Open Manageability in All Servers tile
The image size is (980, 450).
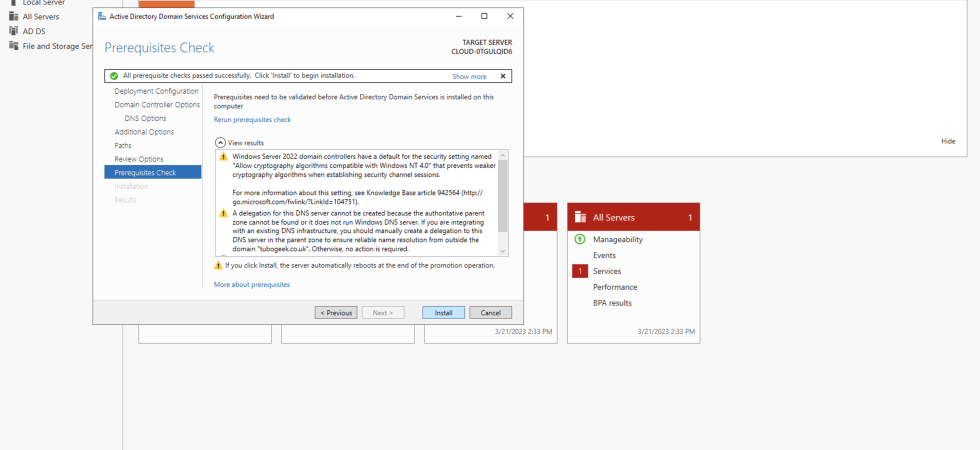click(618, 239)
